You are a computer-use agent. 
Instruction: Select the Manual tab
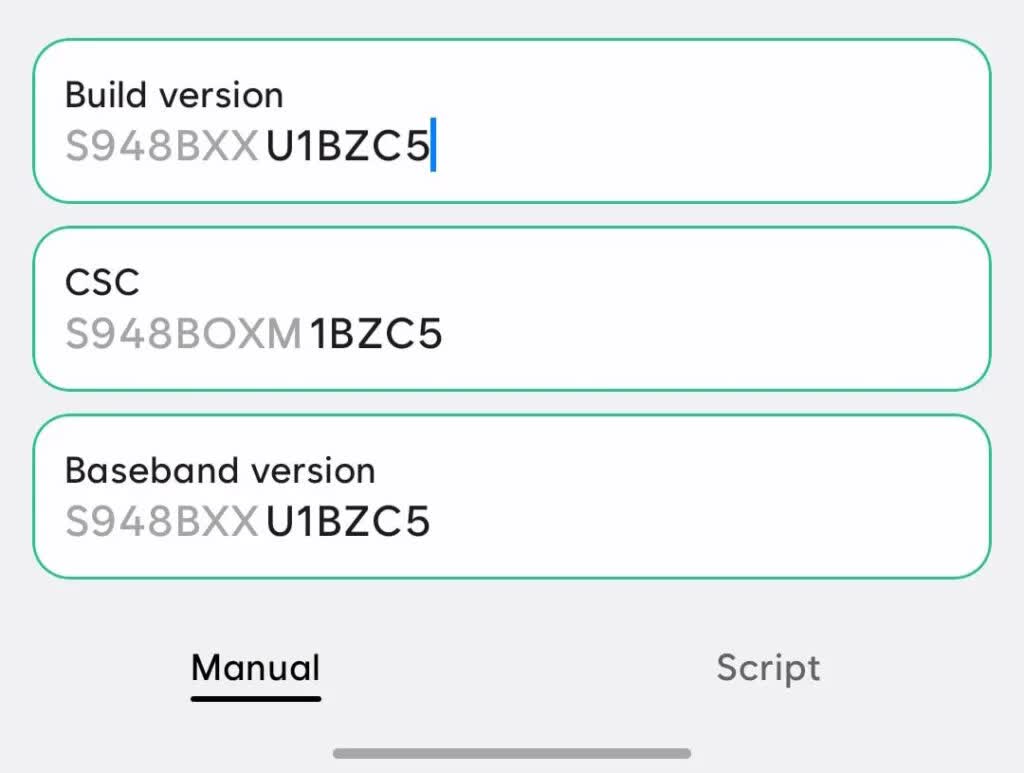pyautogui.click(x=255, y=667)
